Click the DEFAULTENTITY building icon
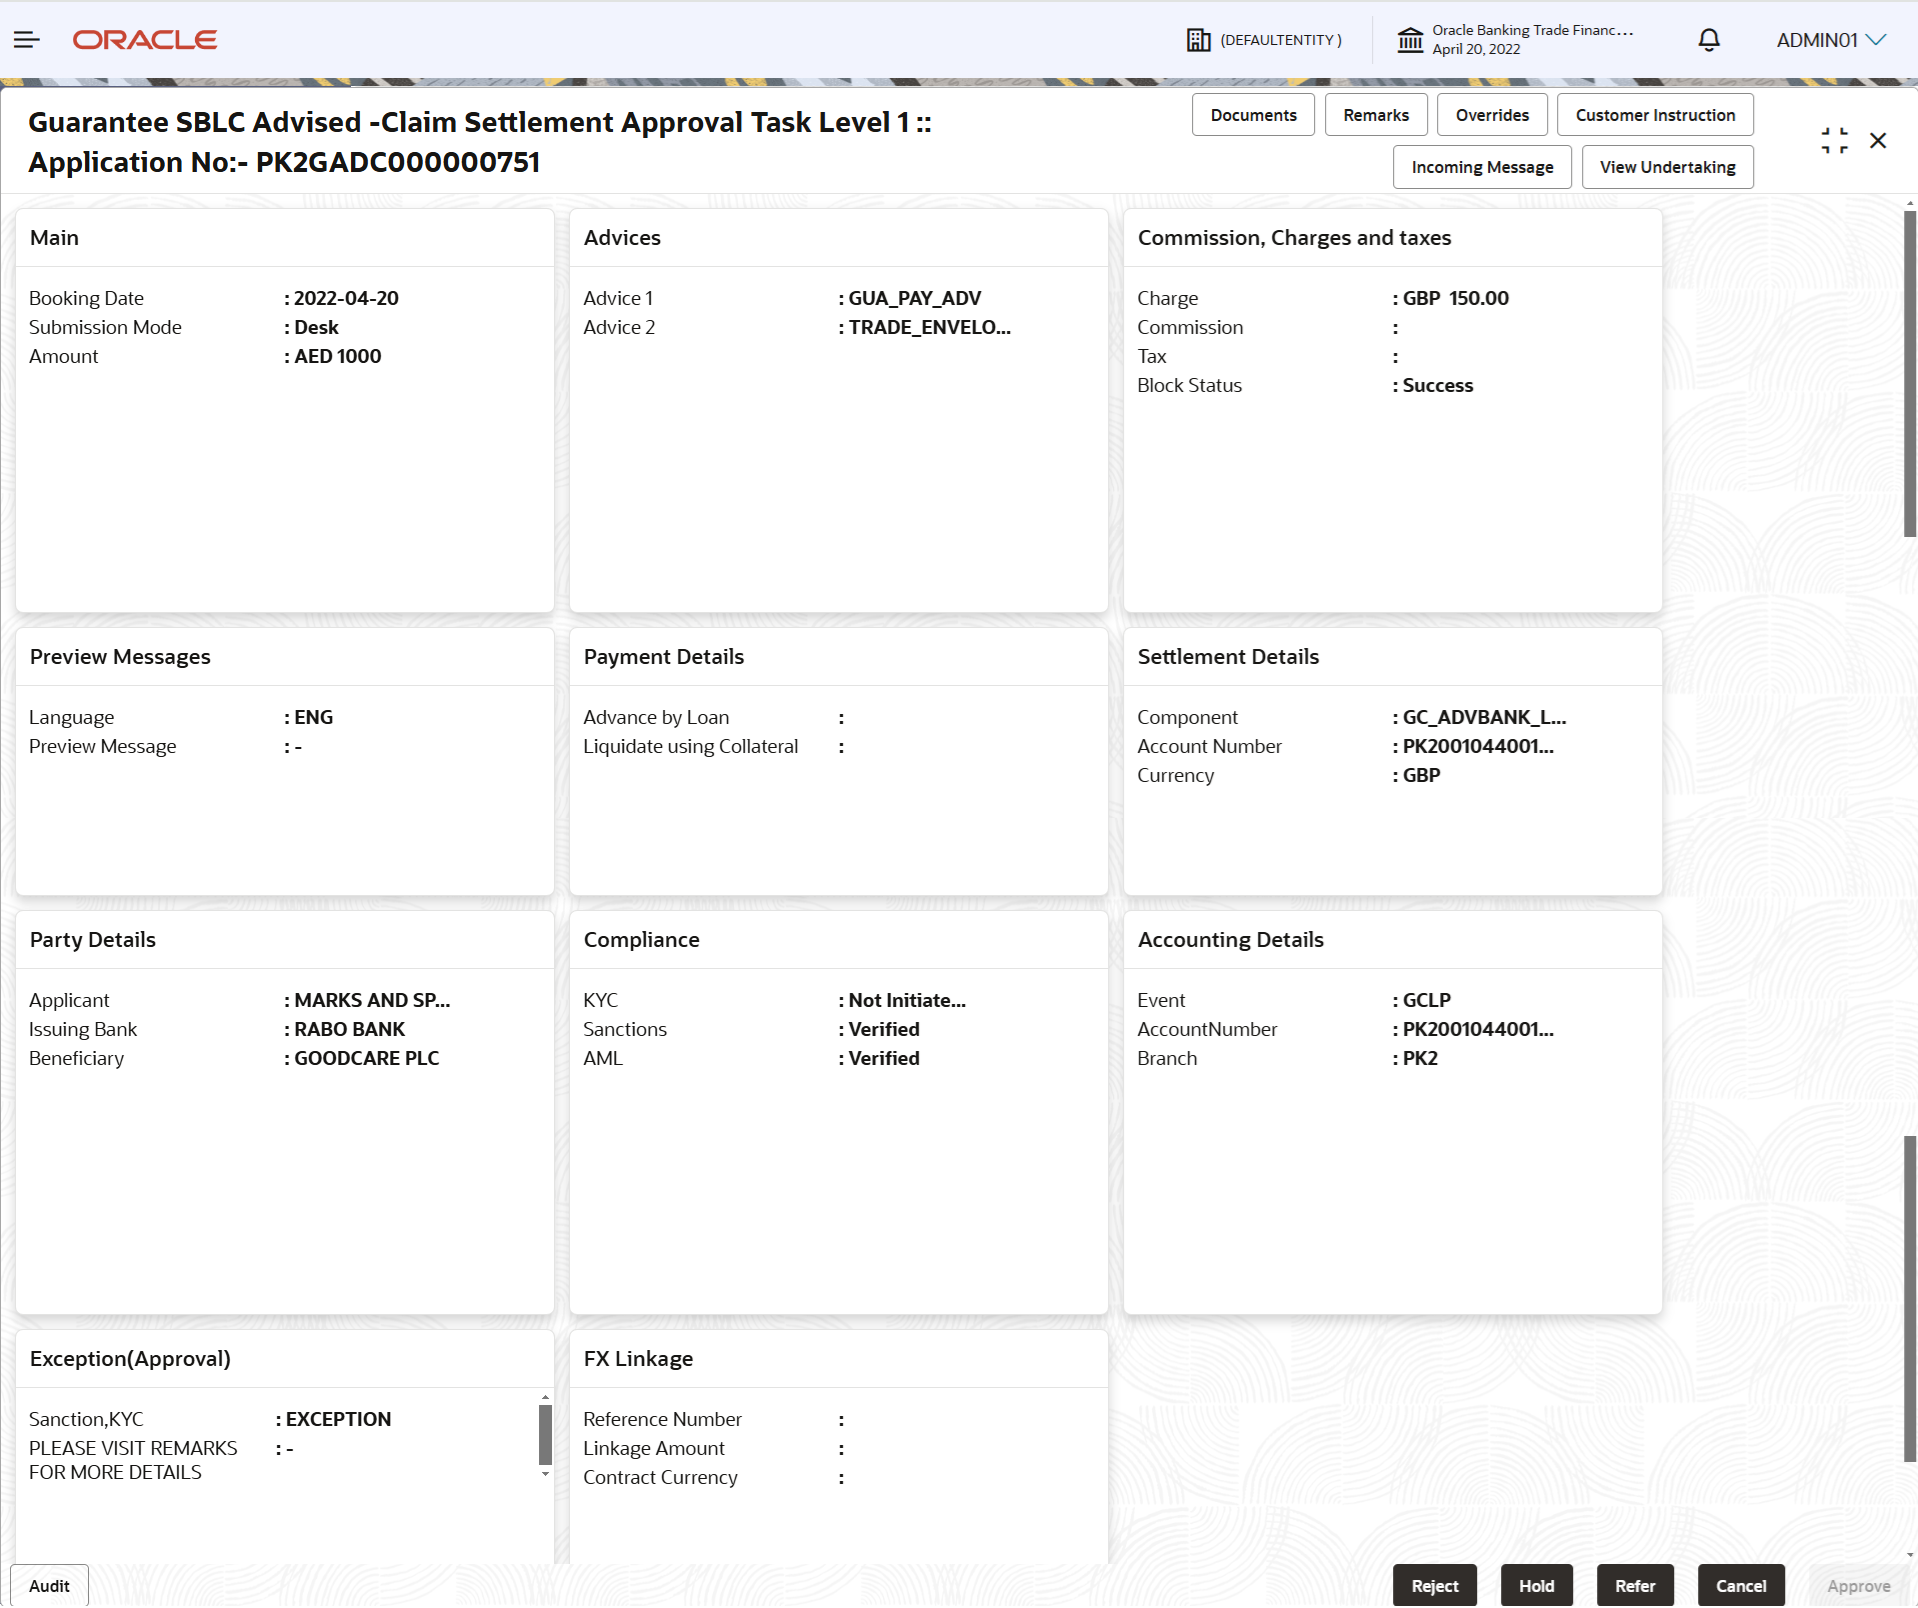1918x1608 pixels. 1199,40
